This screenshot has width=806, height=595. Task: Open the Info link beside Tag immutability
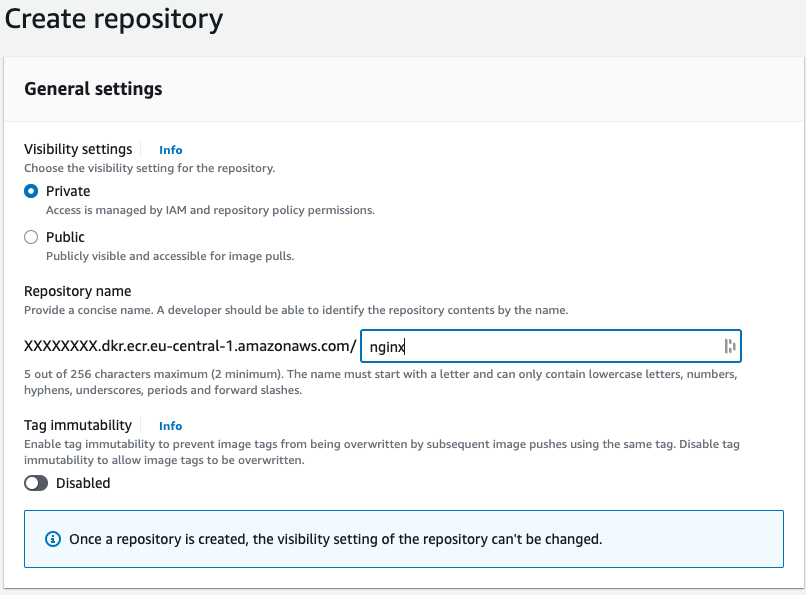pyautogui.click(x=170, y=425)
